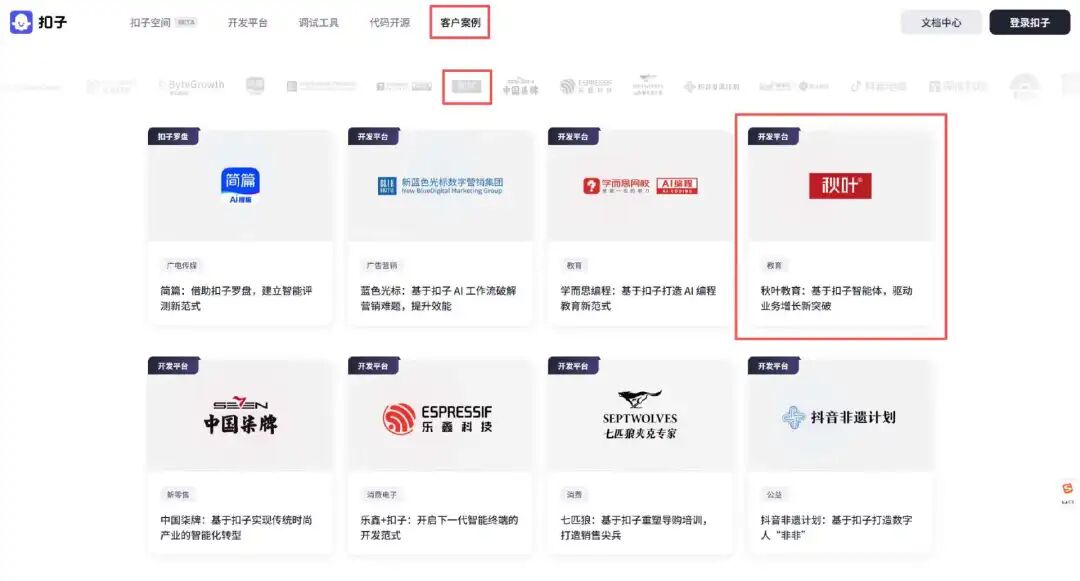Click the 学而思网校 AI编程 card logo
1080x581 pixels.
(x=640, y=186)
